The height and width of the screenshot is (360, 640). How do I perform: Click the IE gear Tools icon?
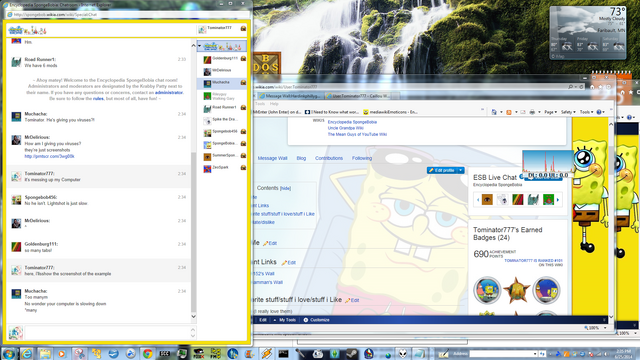tap(608, 87)
